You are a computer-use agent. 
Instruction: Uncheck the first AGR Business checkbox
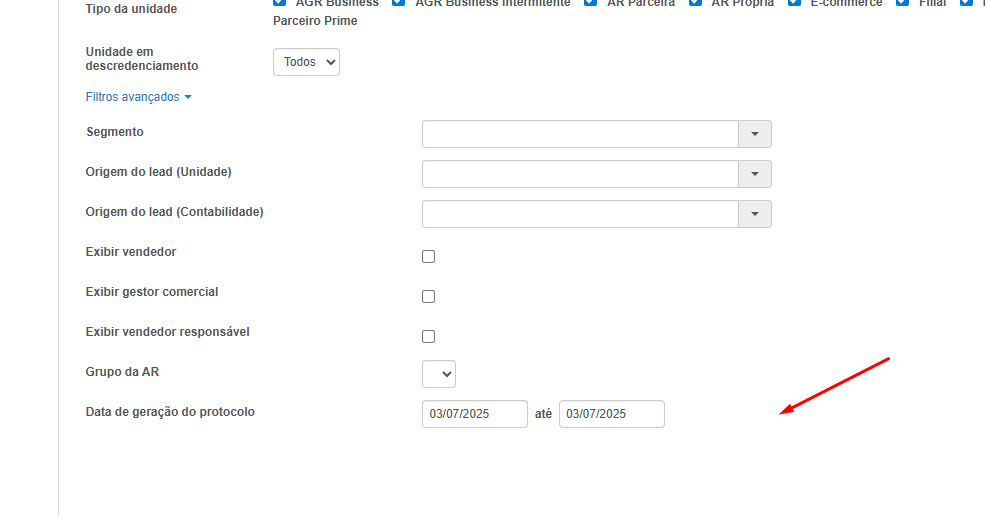[x=280, y=3]
